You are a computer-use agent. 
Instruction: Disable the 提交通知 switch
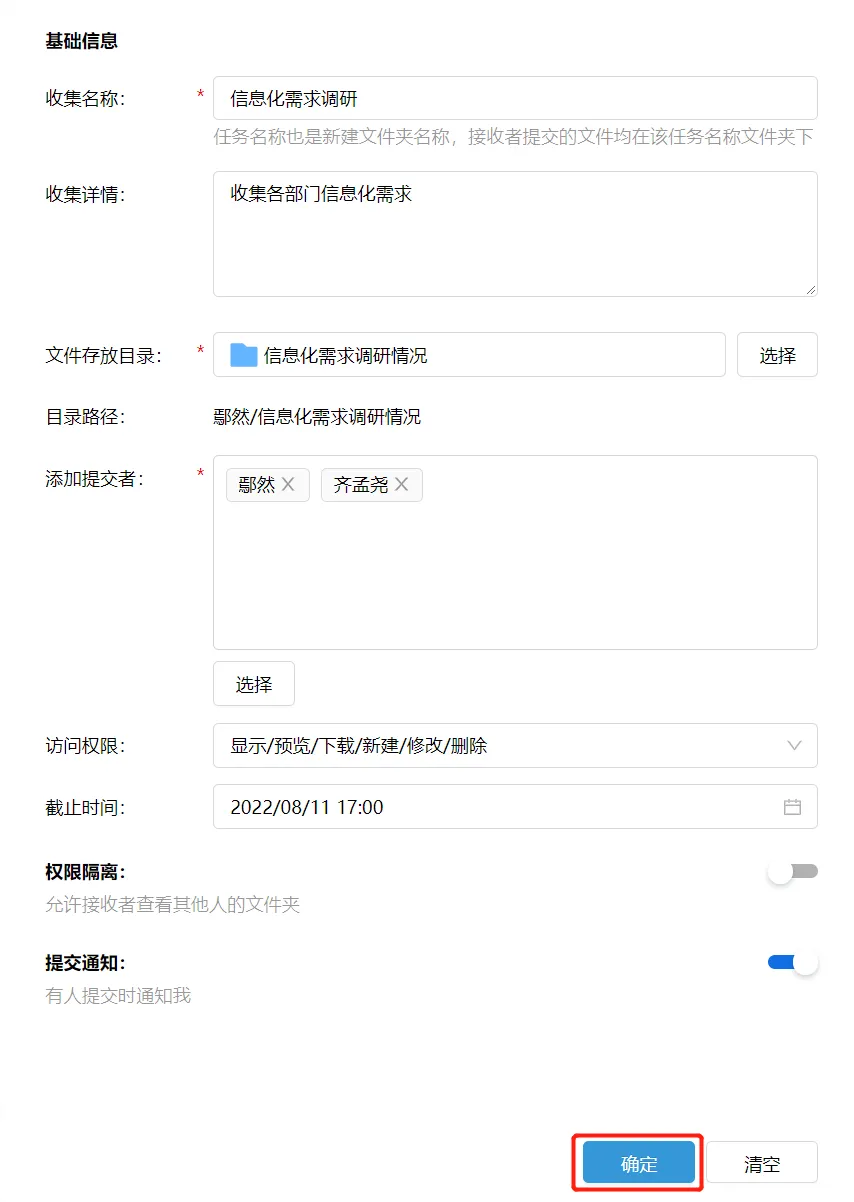click(x=793, y=963)
